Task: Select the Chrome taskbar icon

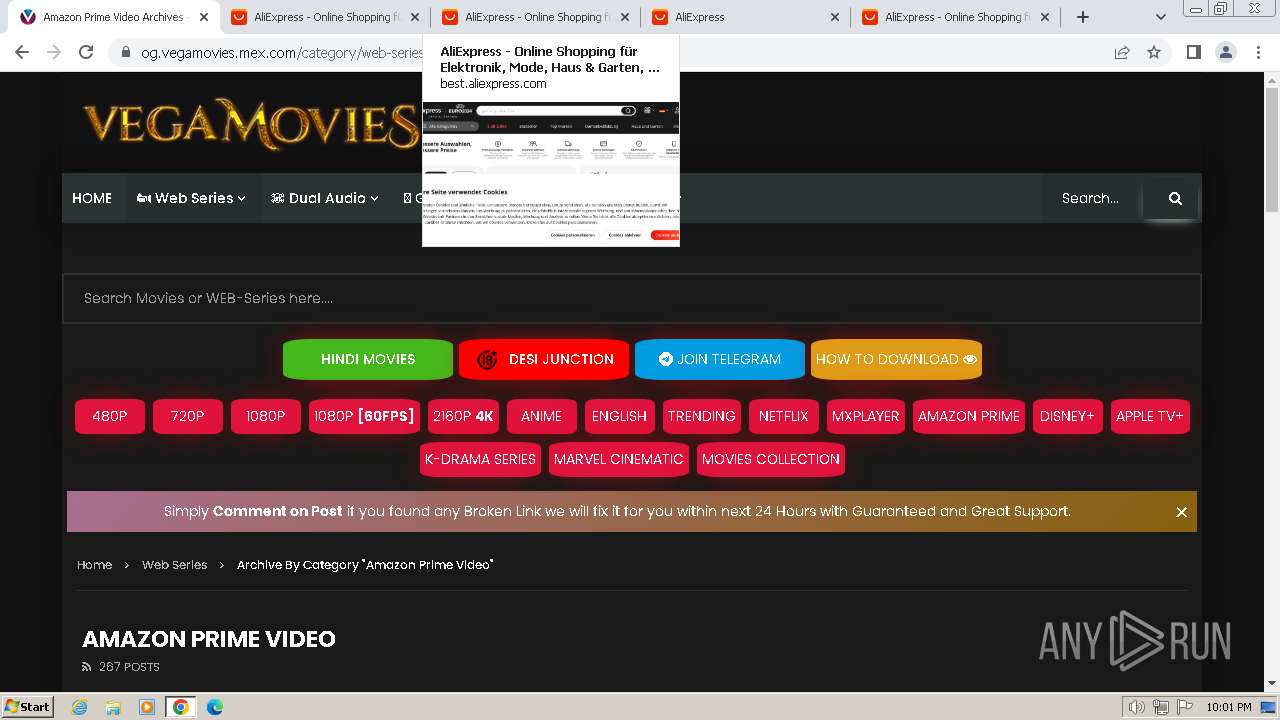Action: [180, 707]
